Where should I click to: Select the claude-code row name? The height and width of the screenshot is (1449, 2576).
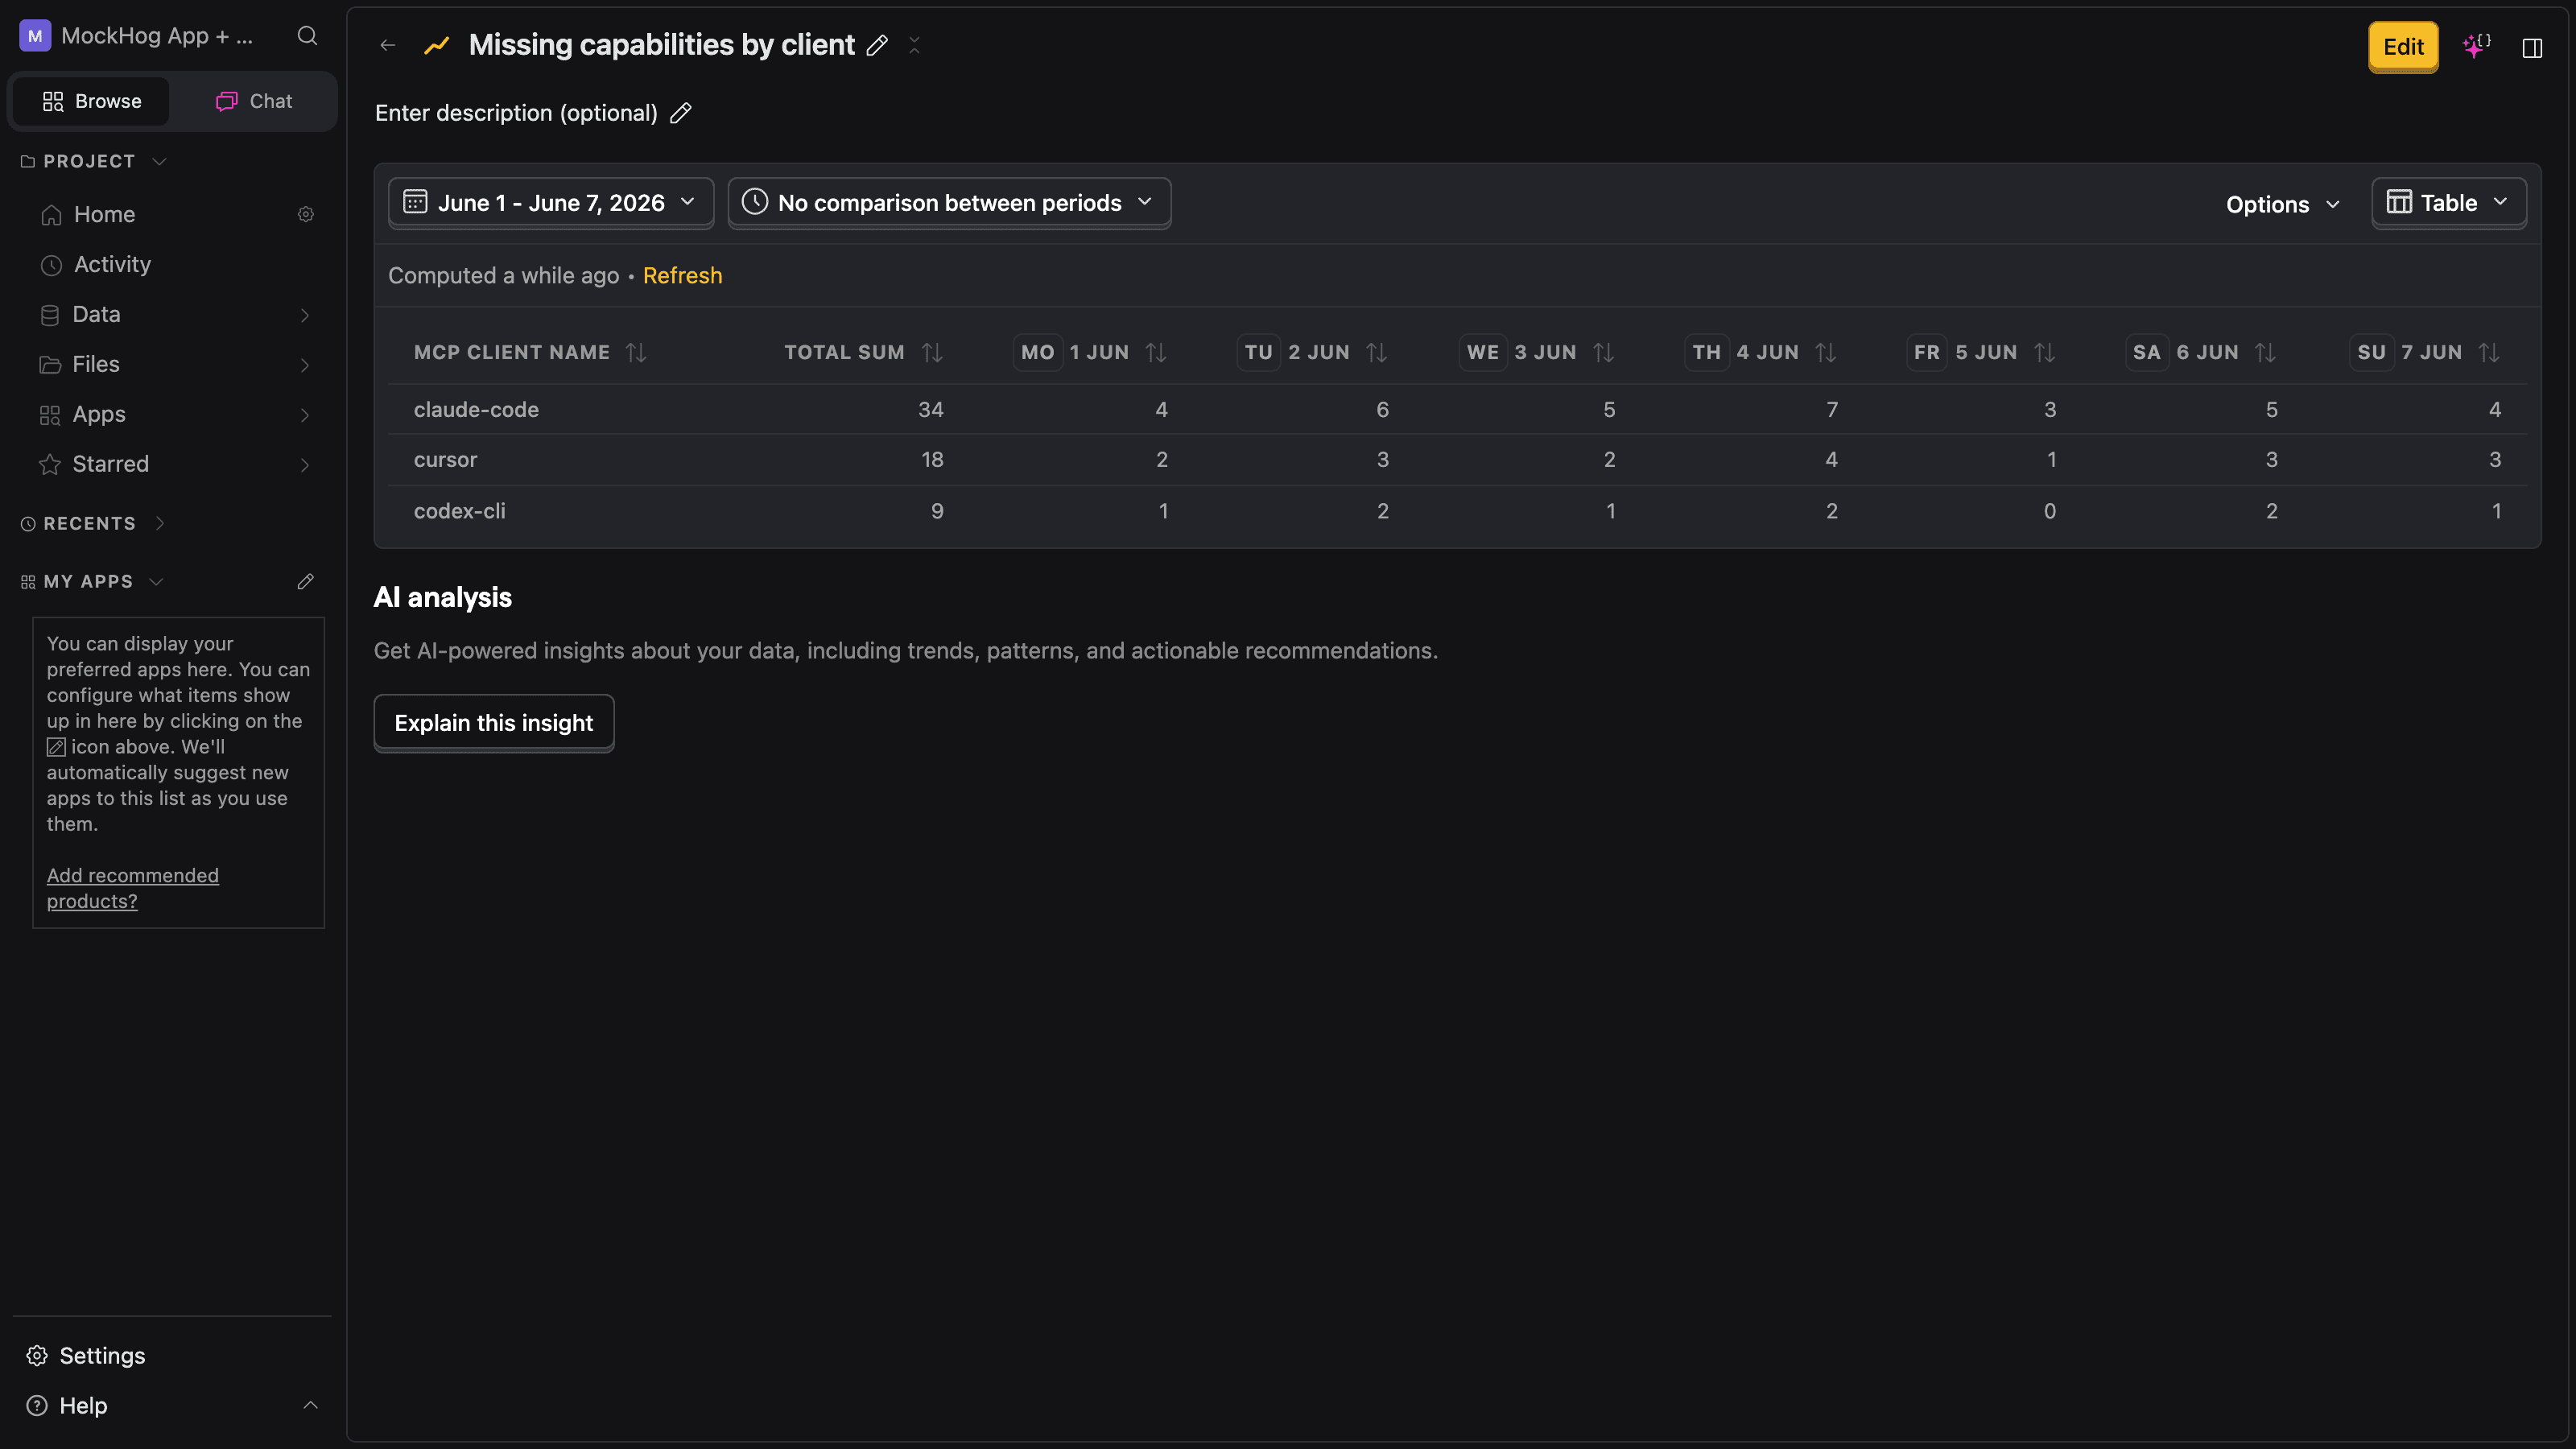[x=476, y=409]
